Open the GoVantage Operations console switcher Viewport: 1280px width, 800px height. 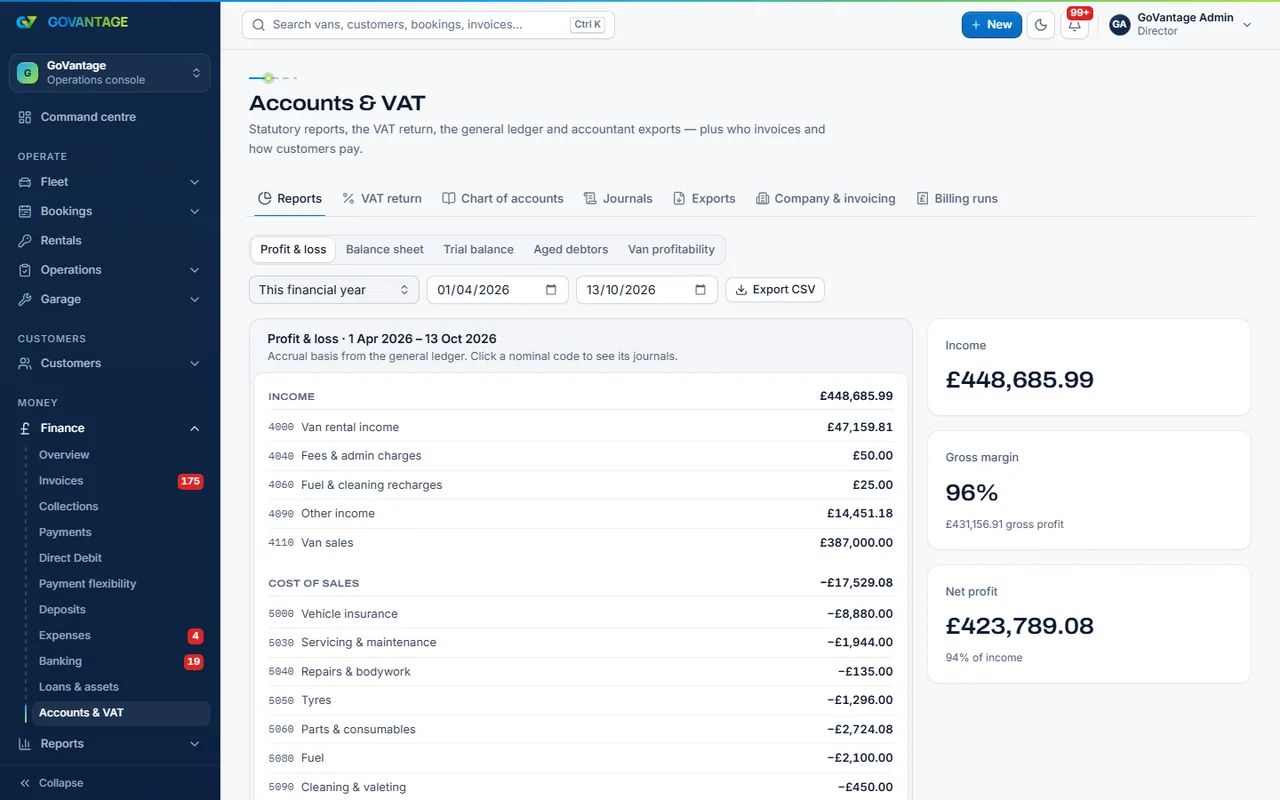[x=110, y=73]
